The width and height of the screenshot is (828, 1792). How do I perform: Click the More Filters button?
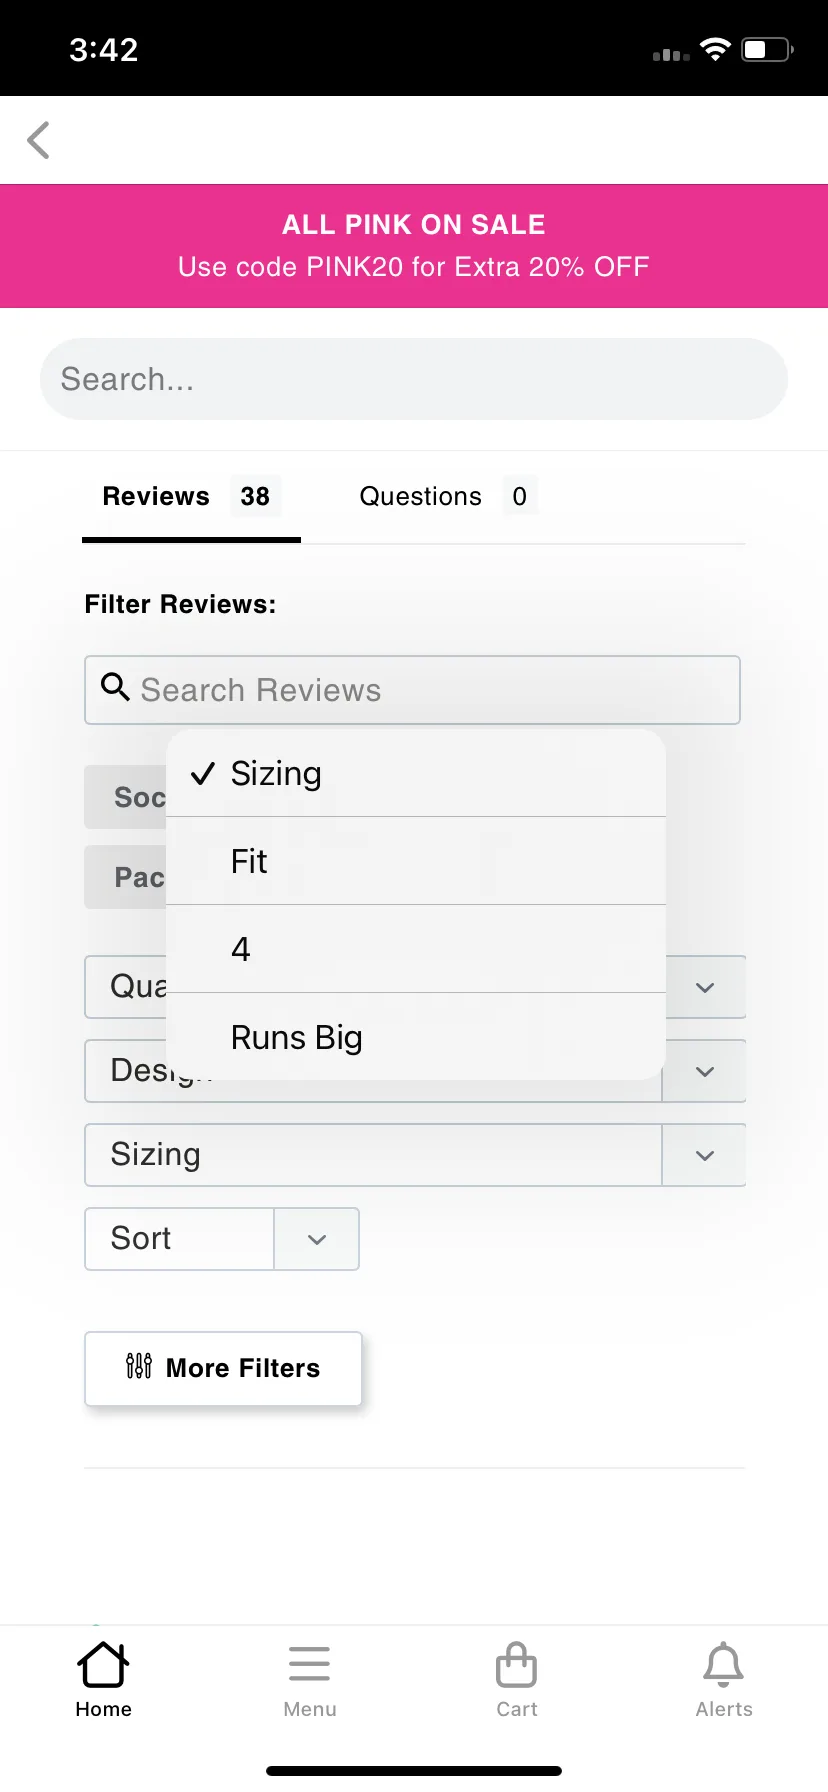223,1368
